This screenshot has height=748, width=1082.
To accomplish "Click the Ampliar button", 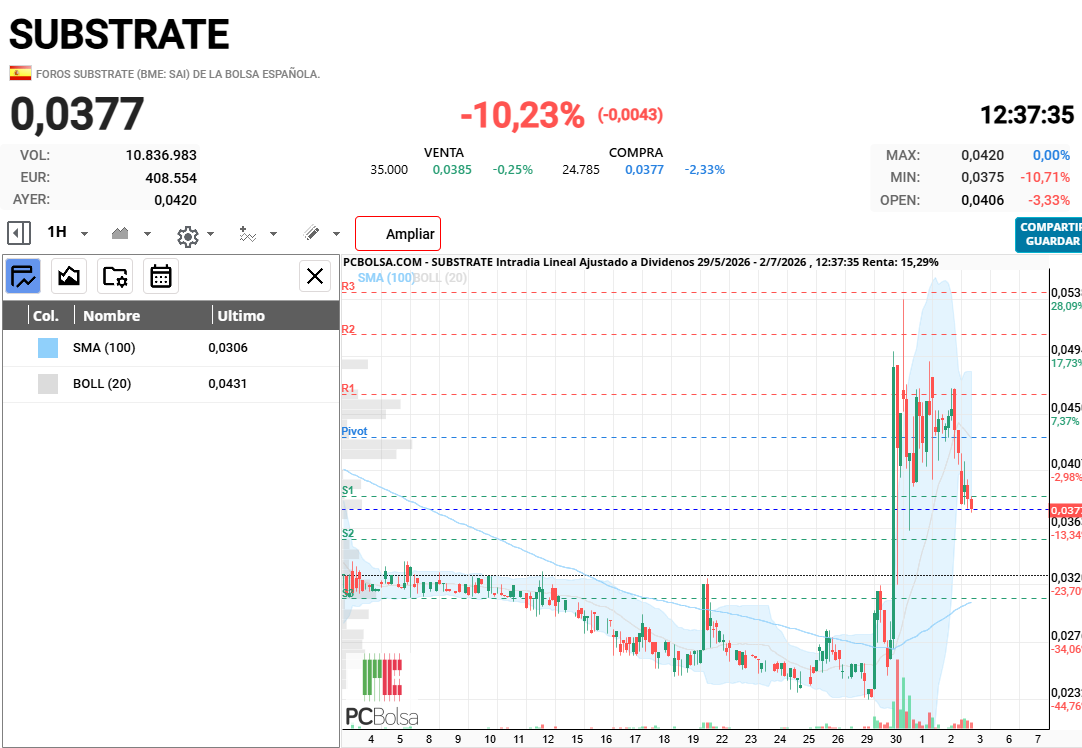I will click(397, 234).
